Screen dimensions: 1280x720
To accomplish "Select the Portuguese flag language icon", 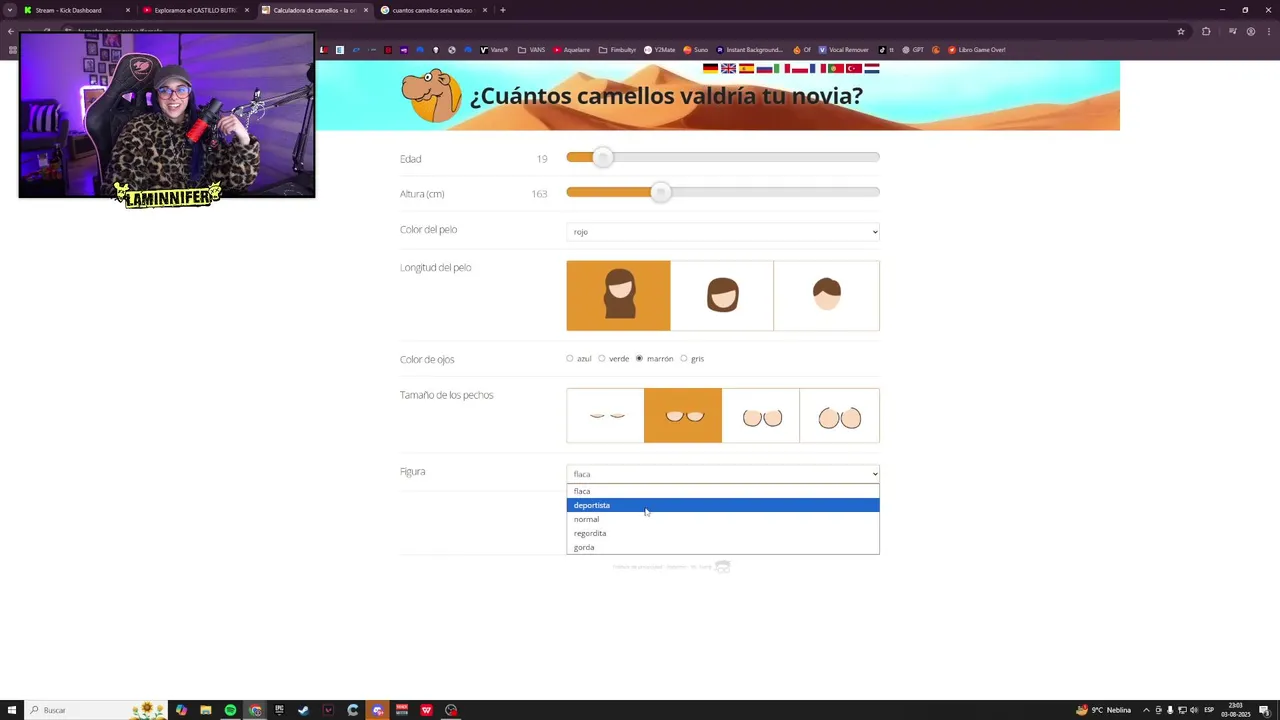I will (836, 69).
